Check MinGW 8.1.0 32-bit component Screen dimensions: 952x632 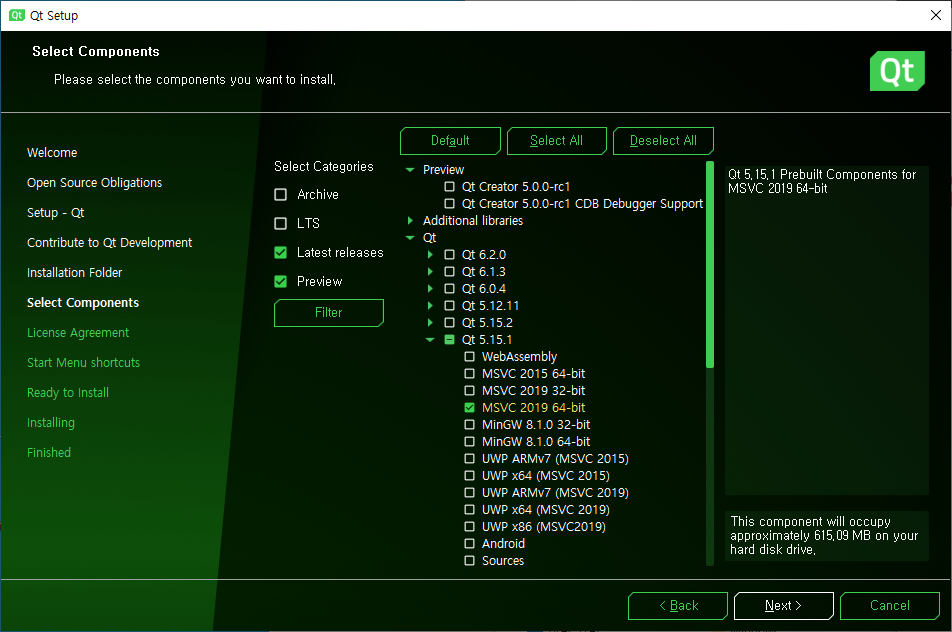[x=469, y=424]
